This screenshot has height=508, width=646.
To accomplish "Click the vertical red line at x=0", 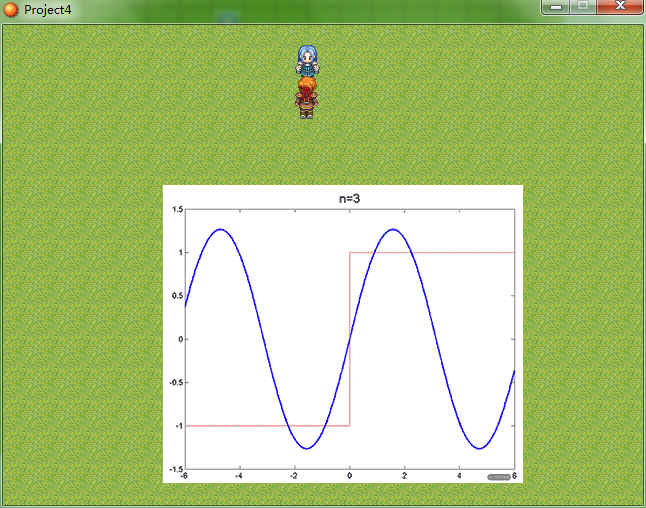I will pyautogui.click(x=350, y=339).
